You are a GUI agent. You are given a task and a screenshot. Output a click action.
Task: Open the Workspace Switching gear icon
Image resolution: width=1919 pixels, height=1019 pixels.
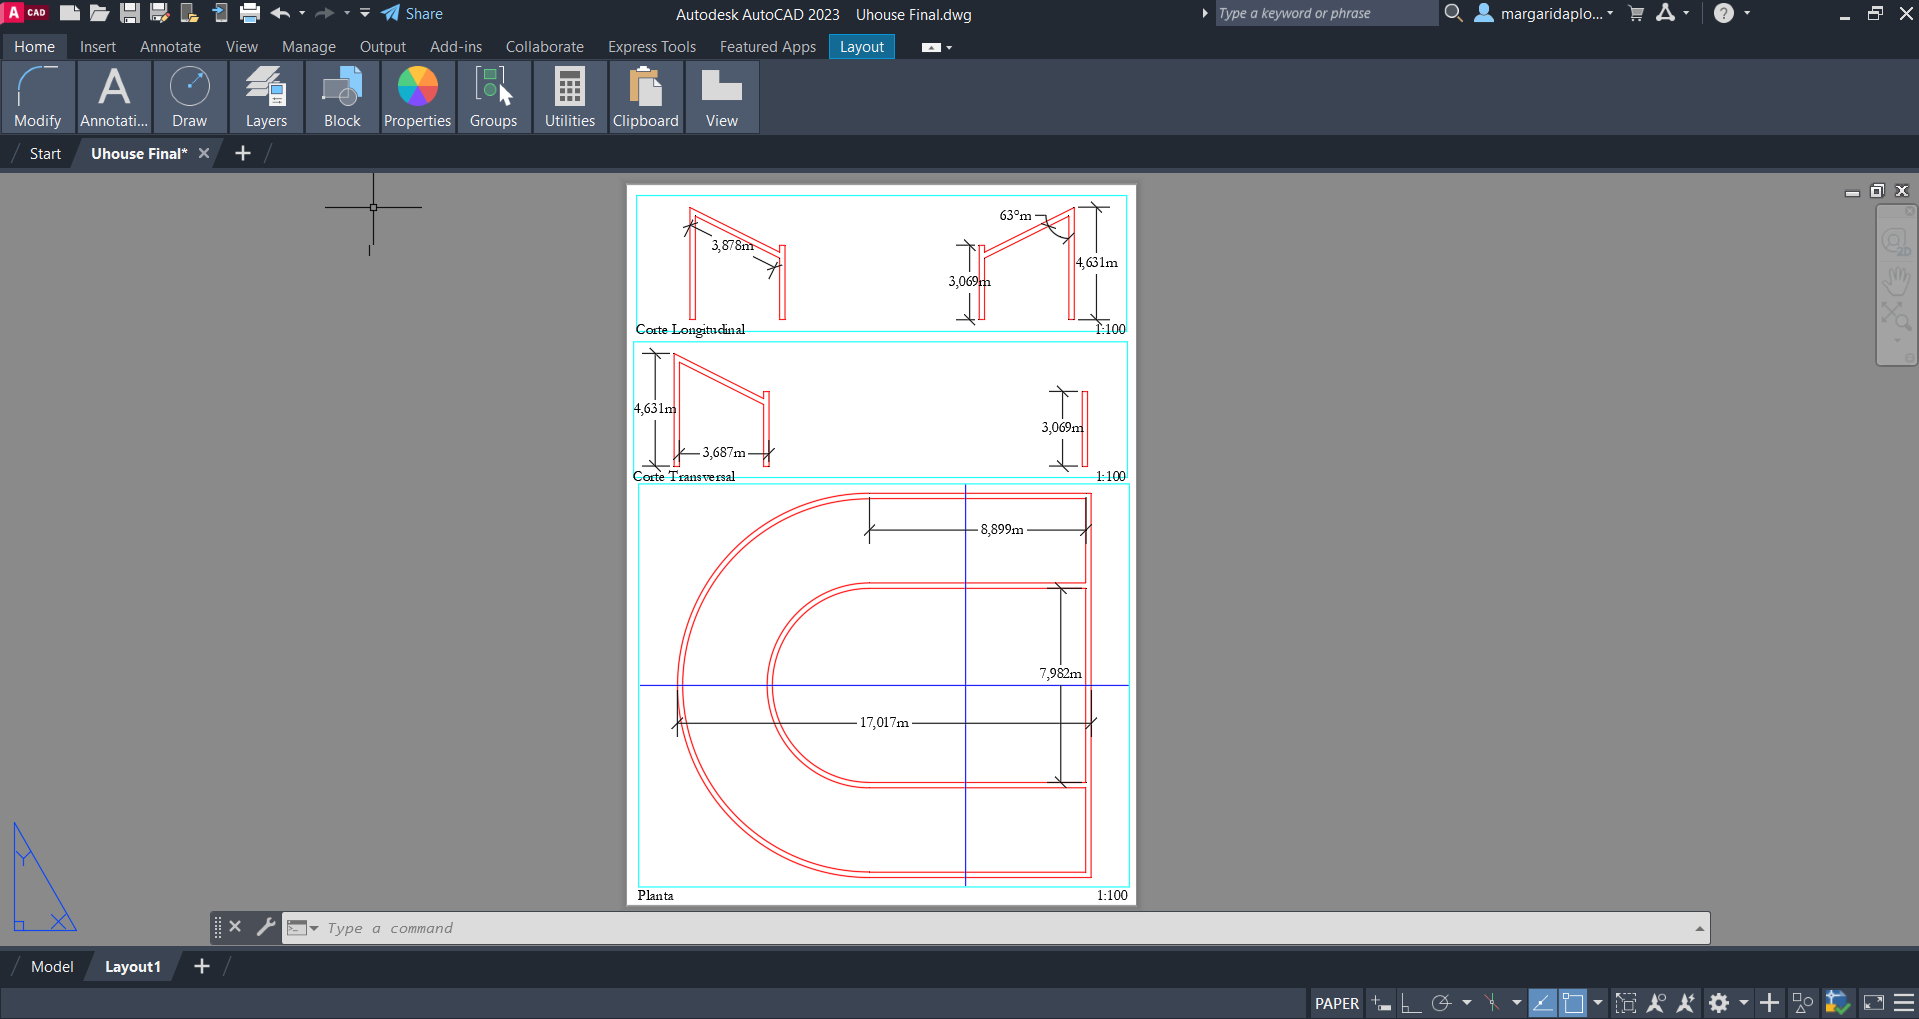[x=1719, y=1003]
